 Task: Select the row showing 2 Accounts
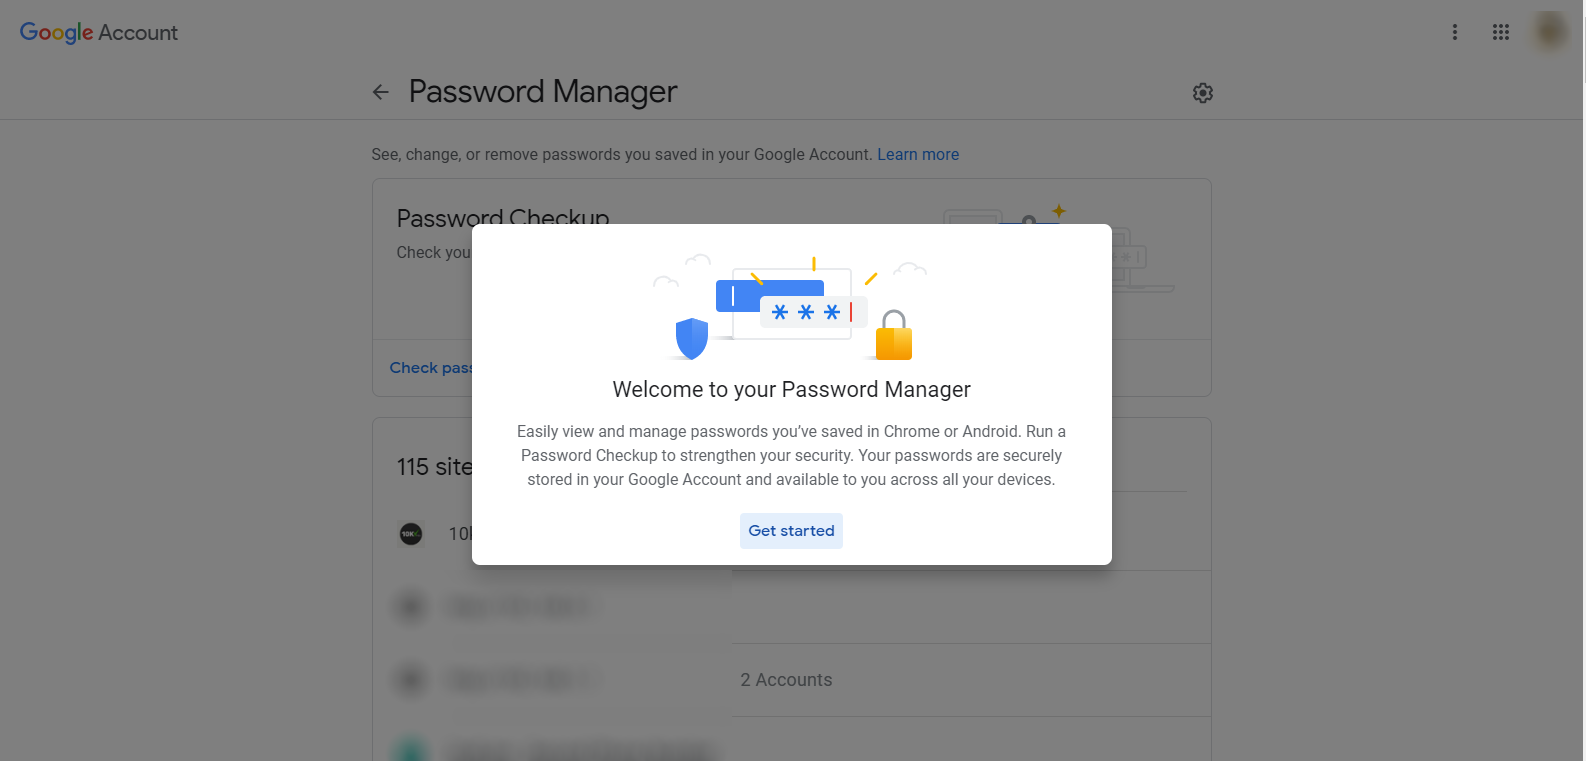786,680
